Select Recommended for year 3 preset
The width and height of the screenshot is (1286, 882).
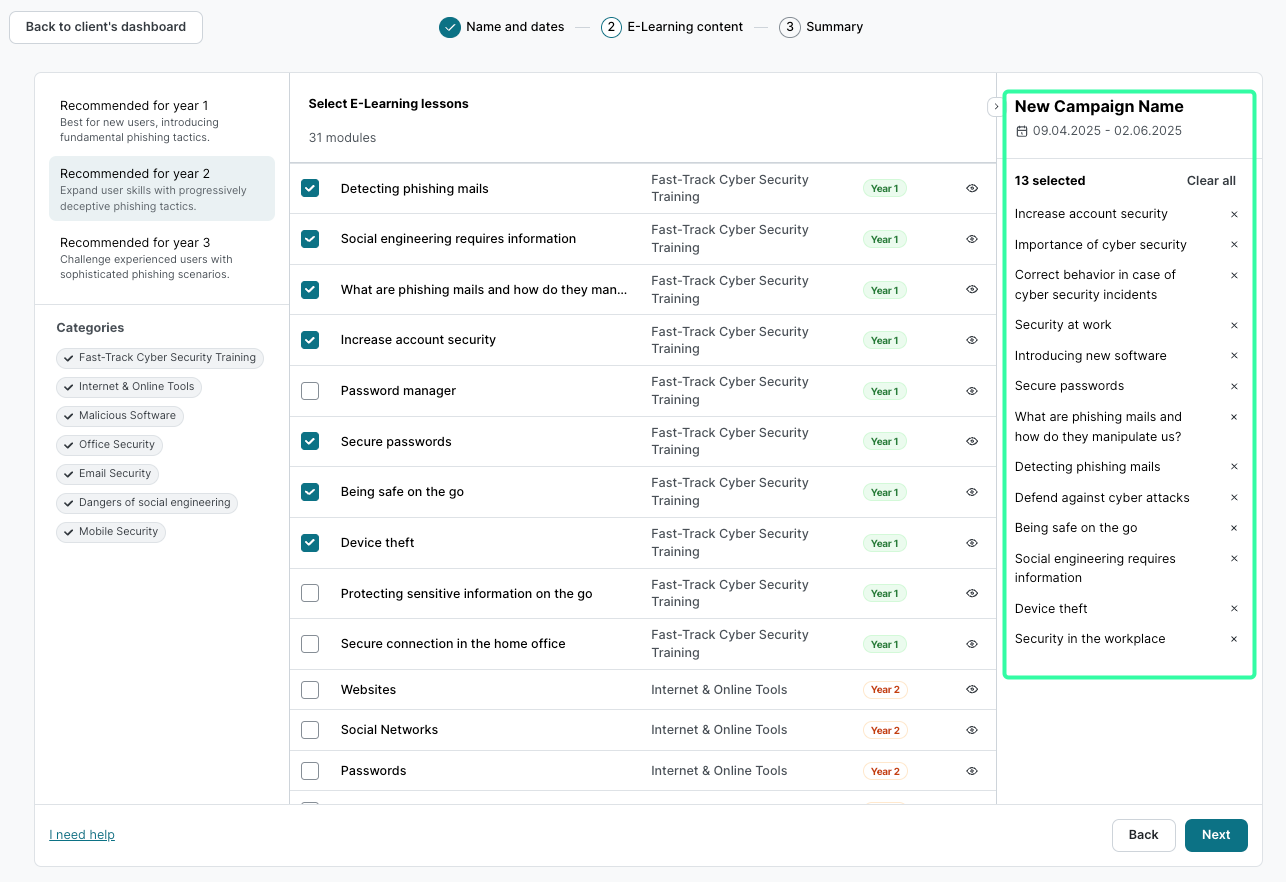(161, 257)
